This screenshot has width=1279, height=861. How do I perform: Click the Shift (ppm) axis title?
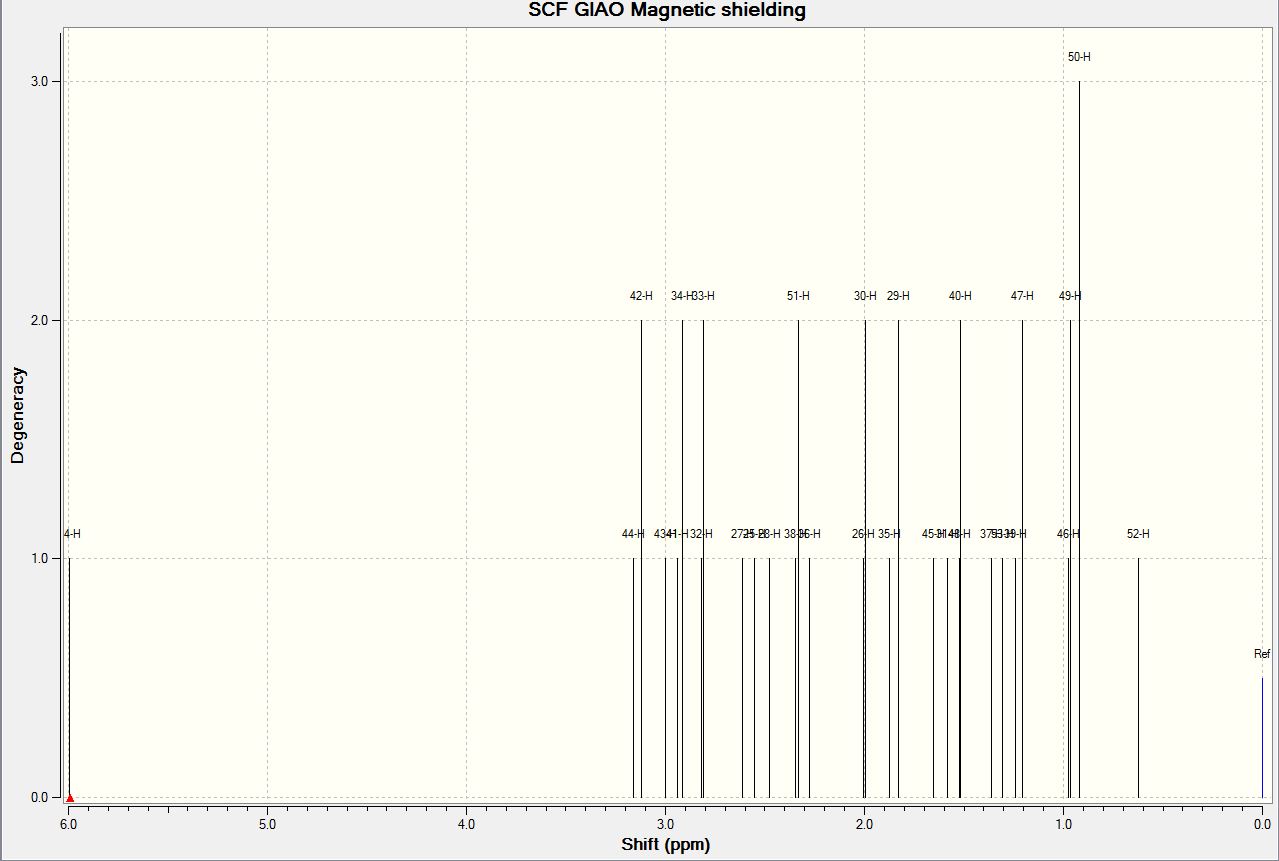pyautogui.click(x=666, y=845)
